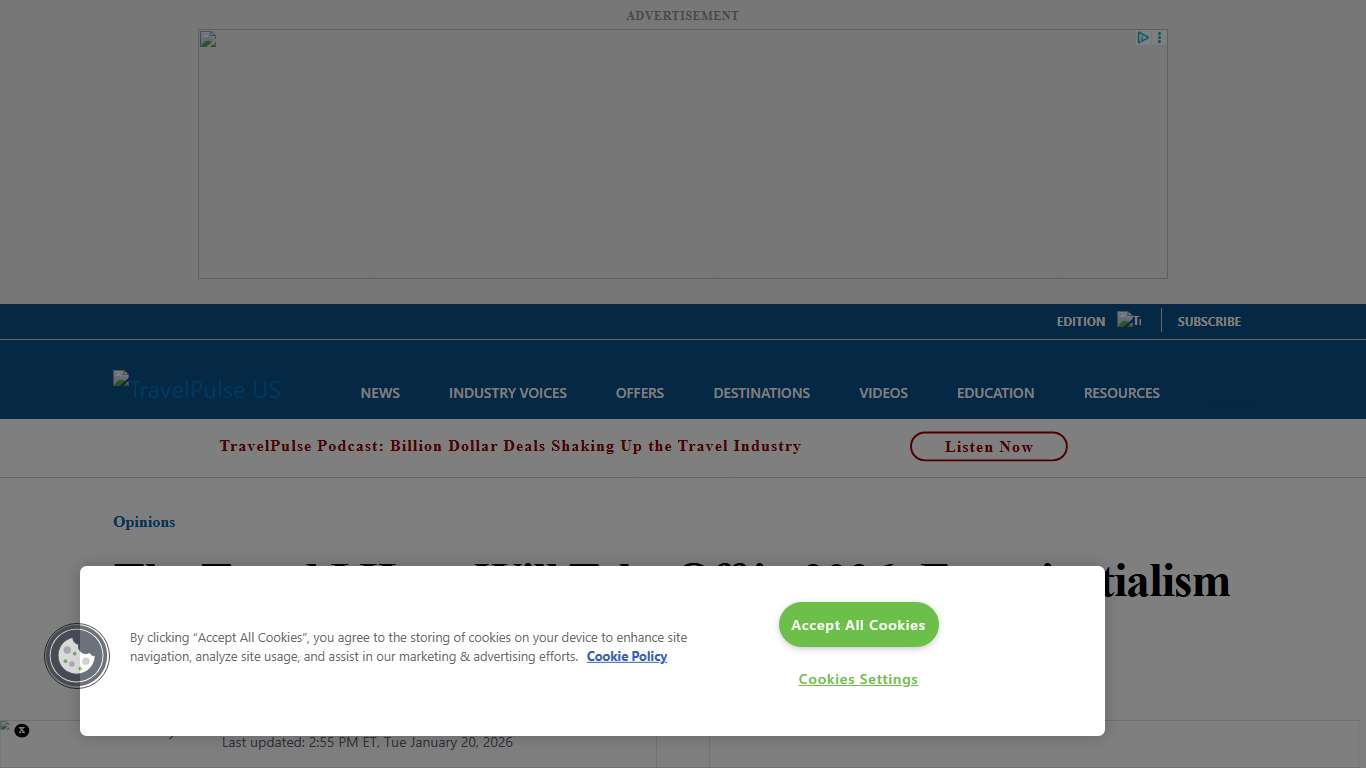
Task: Click the top advertisement banner
Action: click(683, 154)
